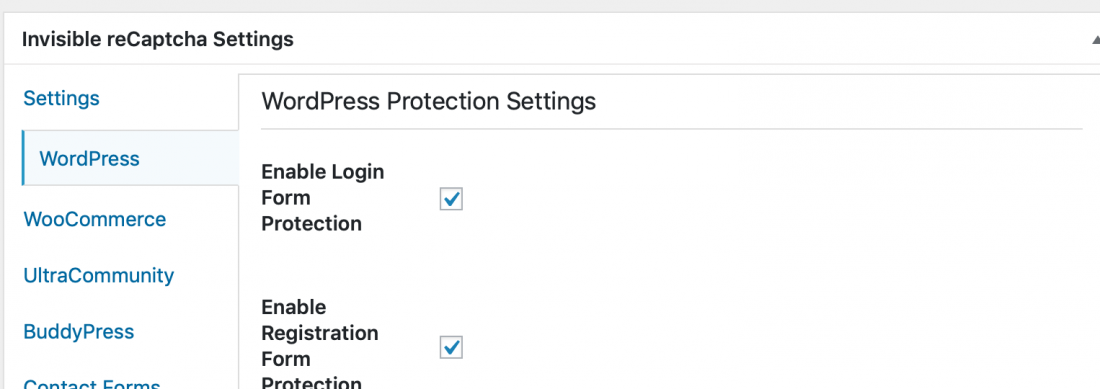Viewport: 1100px width, 389px height.
Task: Click the Invisible reCaptcha Settings panel title
Action: tap(158, 39)
